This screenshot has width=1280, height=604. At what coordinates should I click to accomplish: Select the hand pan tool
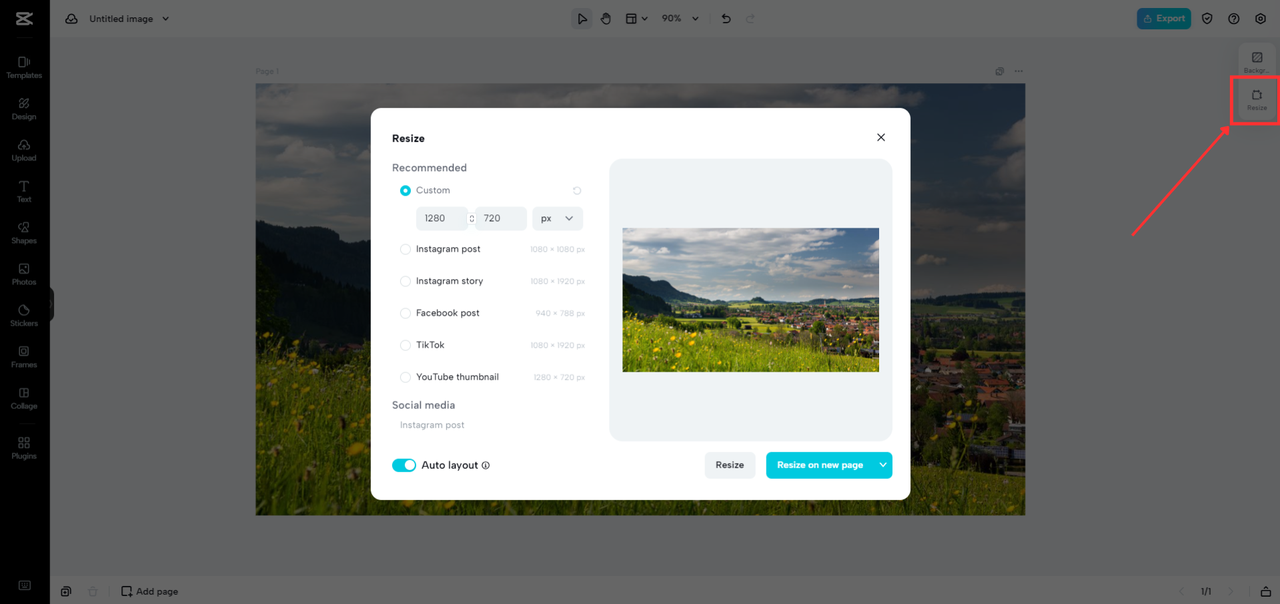[606, 19]
